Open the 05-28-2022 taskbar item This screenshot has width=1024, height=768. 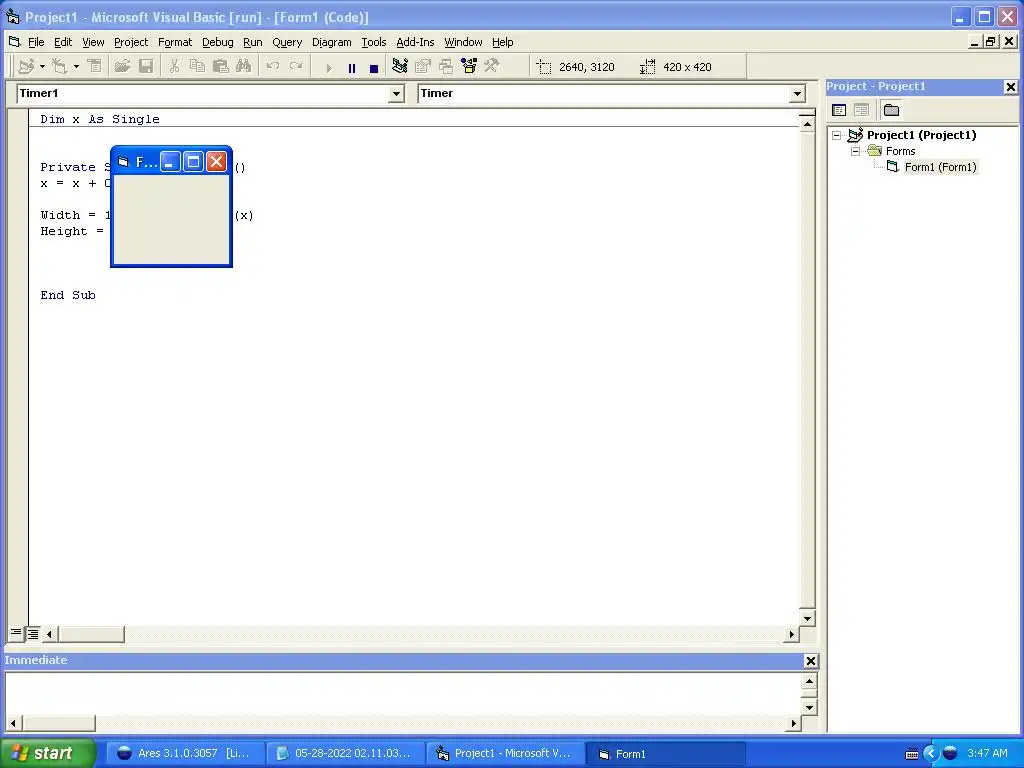pyautogui.click(x=345, y=753)
